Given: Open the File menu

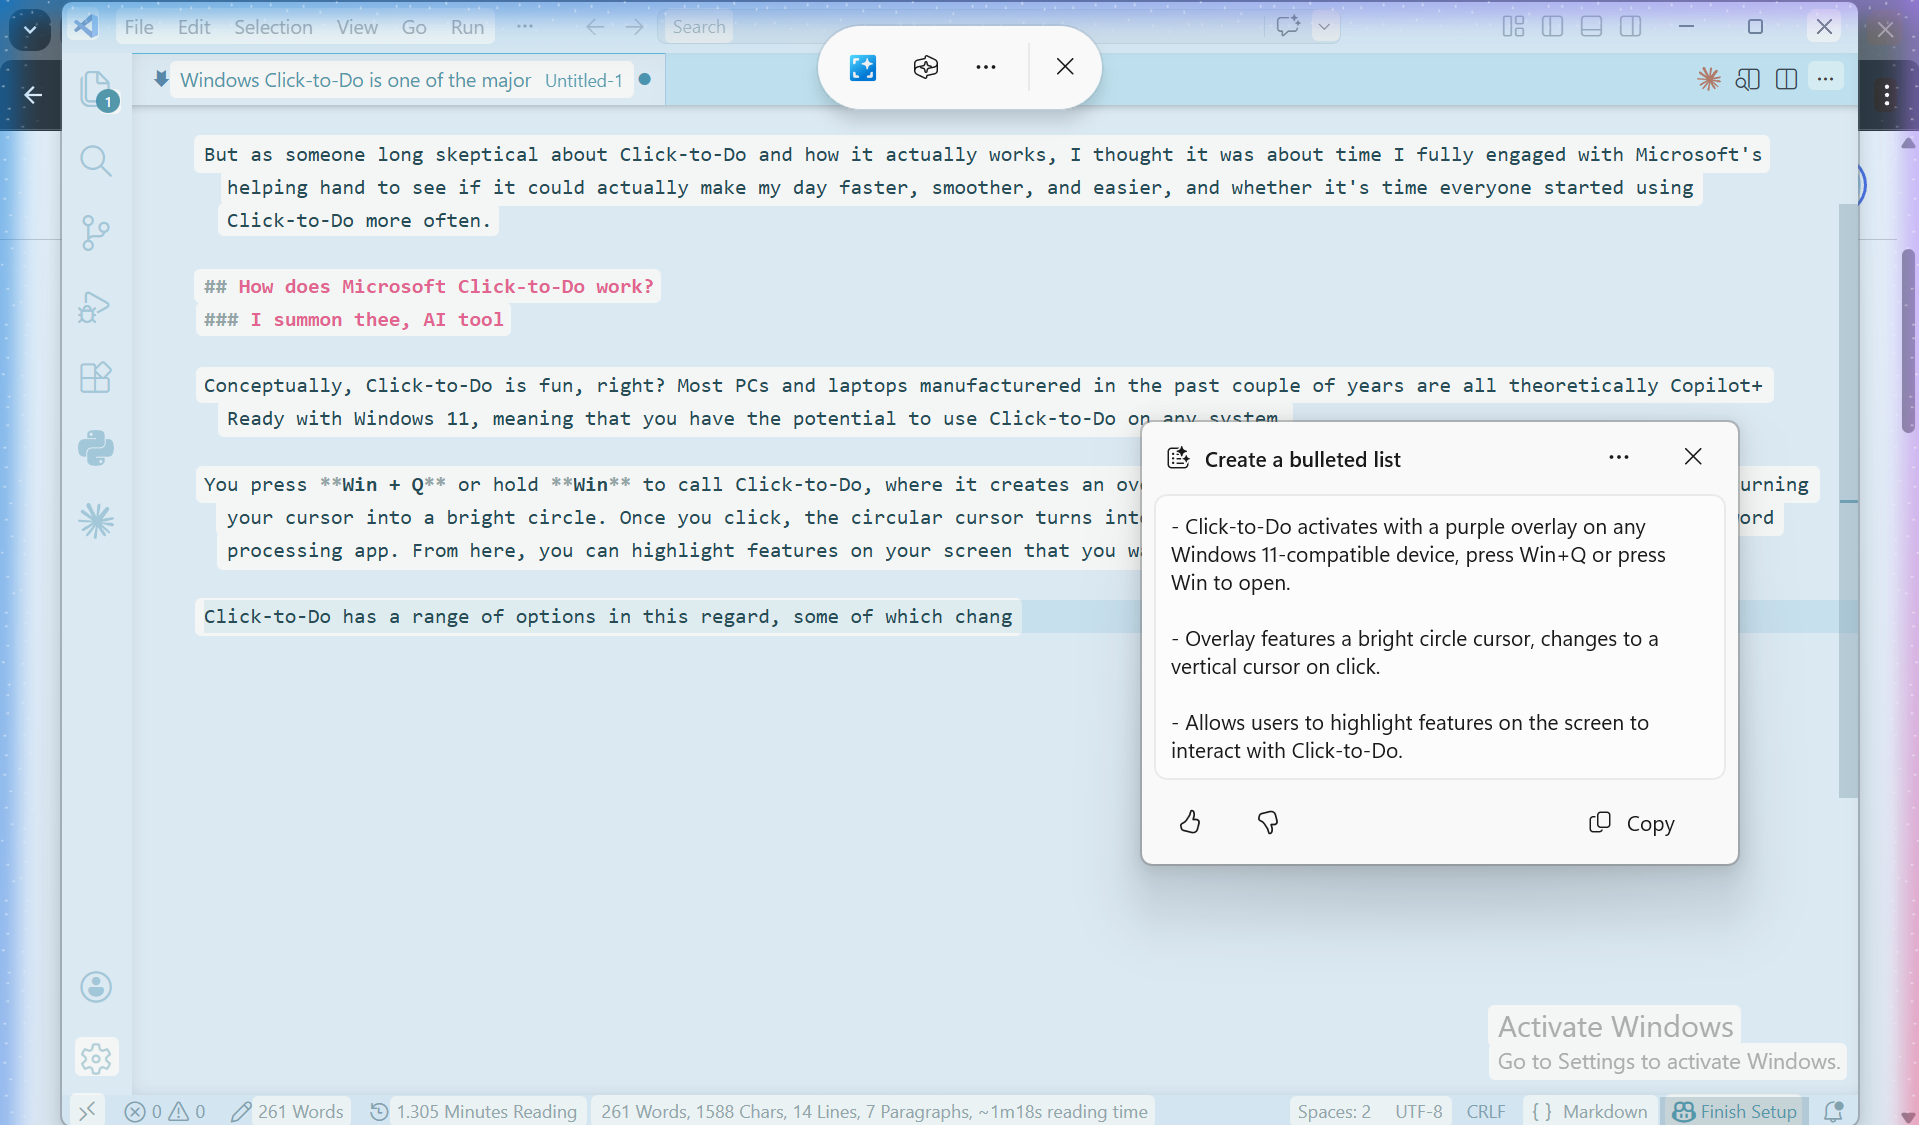Looking at the screenshot, I should click(139, 27).
